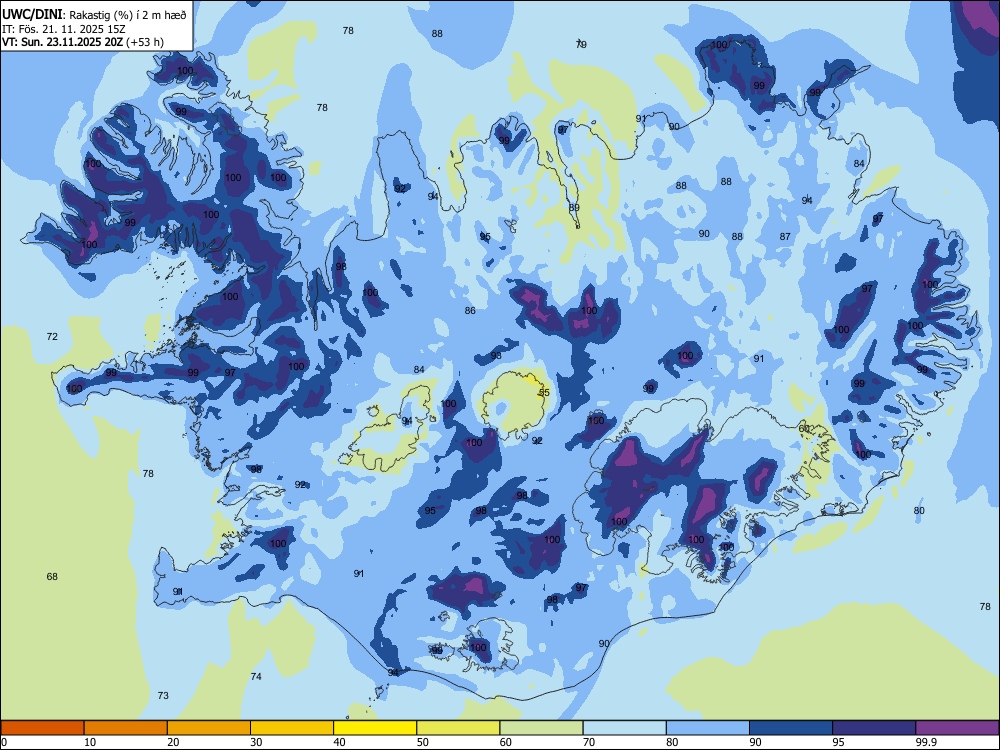Screen dimensions: 1000x750
Task: Click the 'UWC/DINI: Rakastig (%) í 2 m hæð' title
Action: pyautogui.click(x=94, y=15)
